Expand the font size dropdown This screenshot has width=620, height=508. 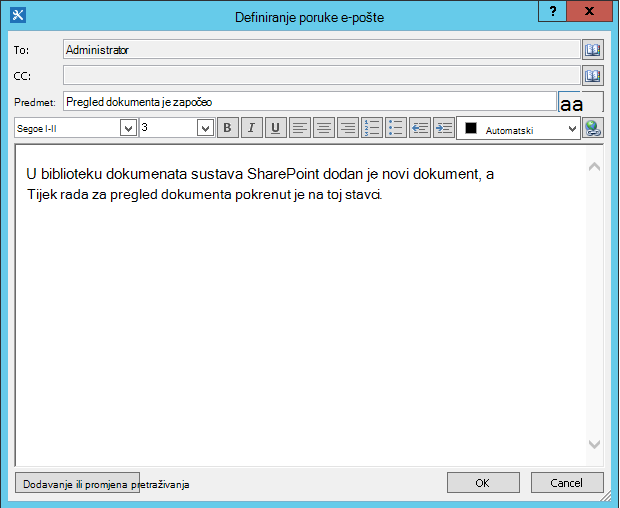pos(205,128)
